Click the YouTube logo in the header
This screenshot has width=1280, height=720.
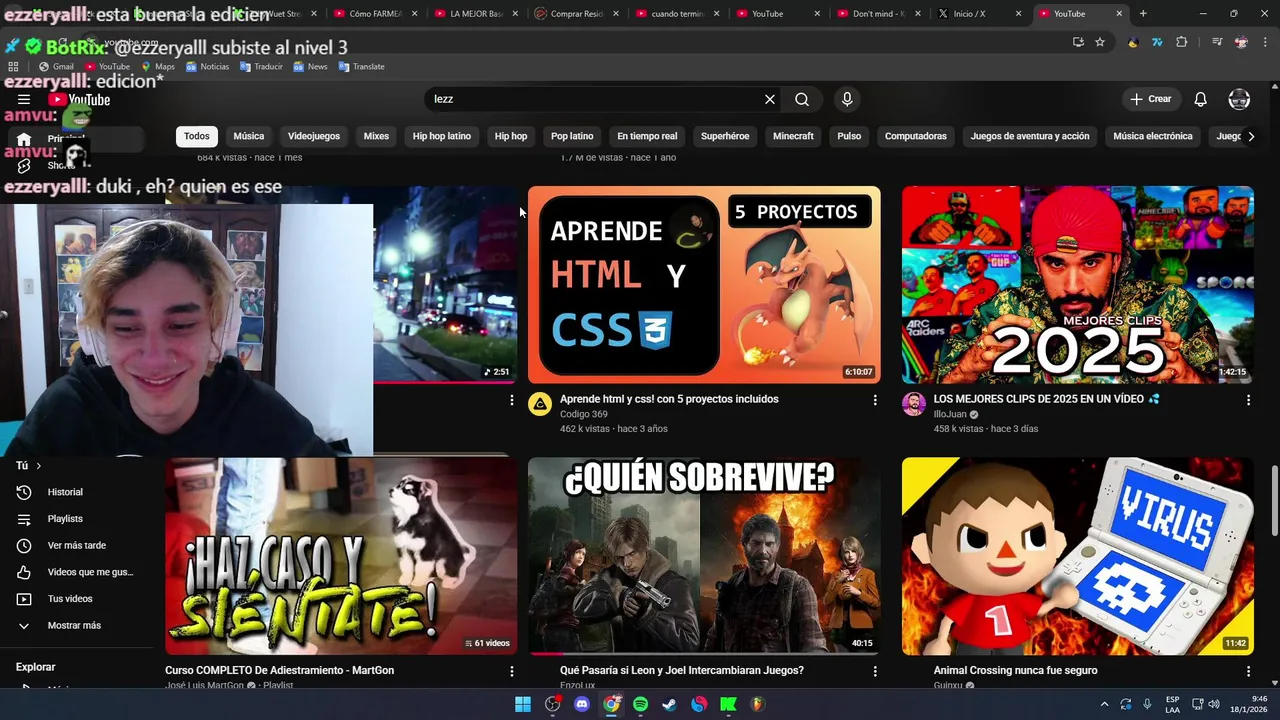[x=79, y=99]
